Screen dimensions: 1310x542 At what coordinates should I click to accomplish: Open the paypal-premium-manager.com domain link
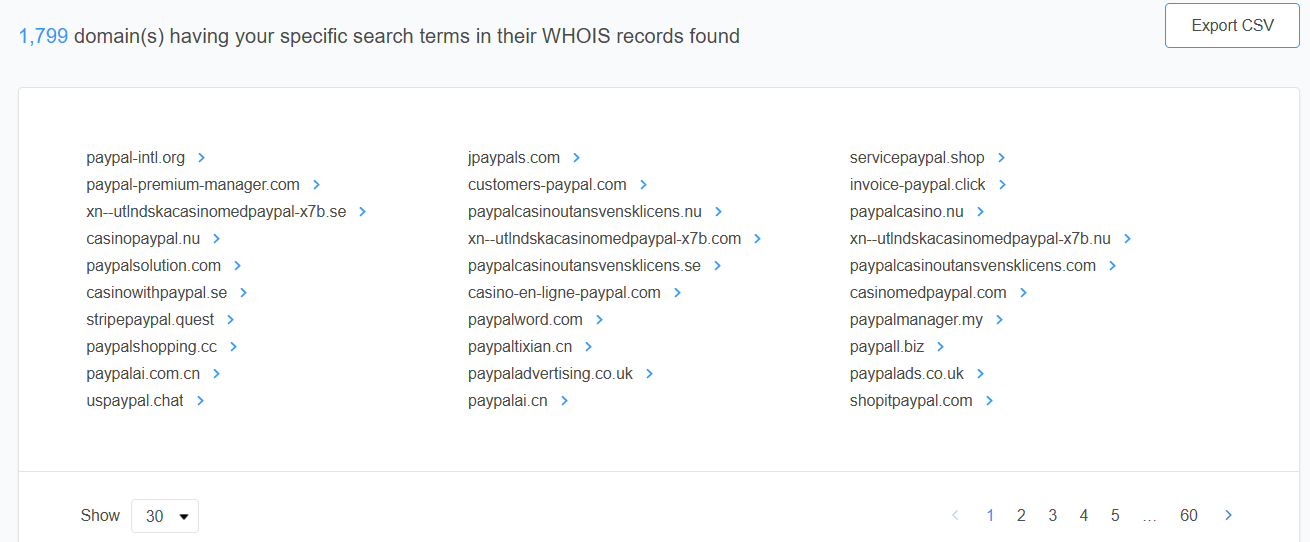[x=193, y=185]
